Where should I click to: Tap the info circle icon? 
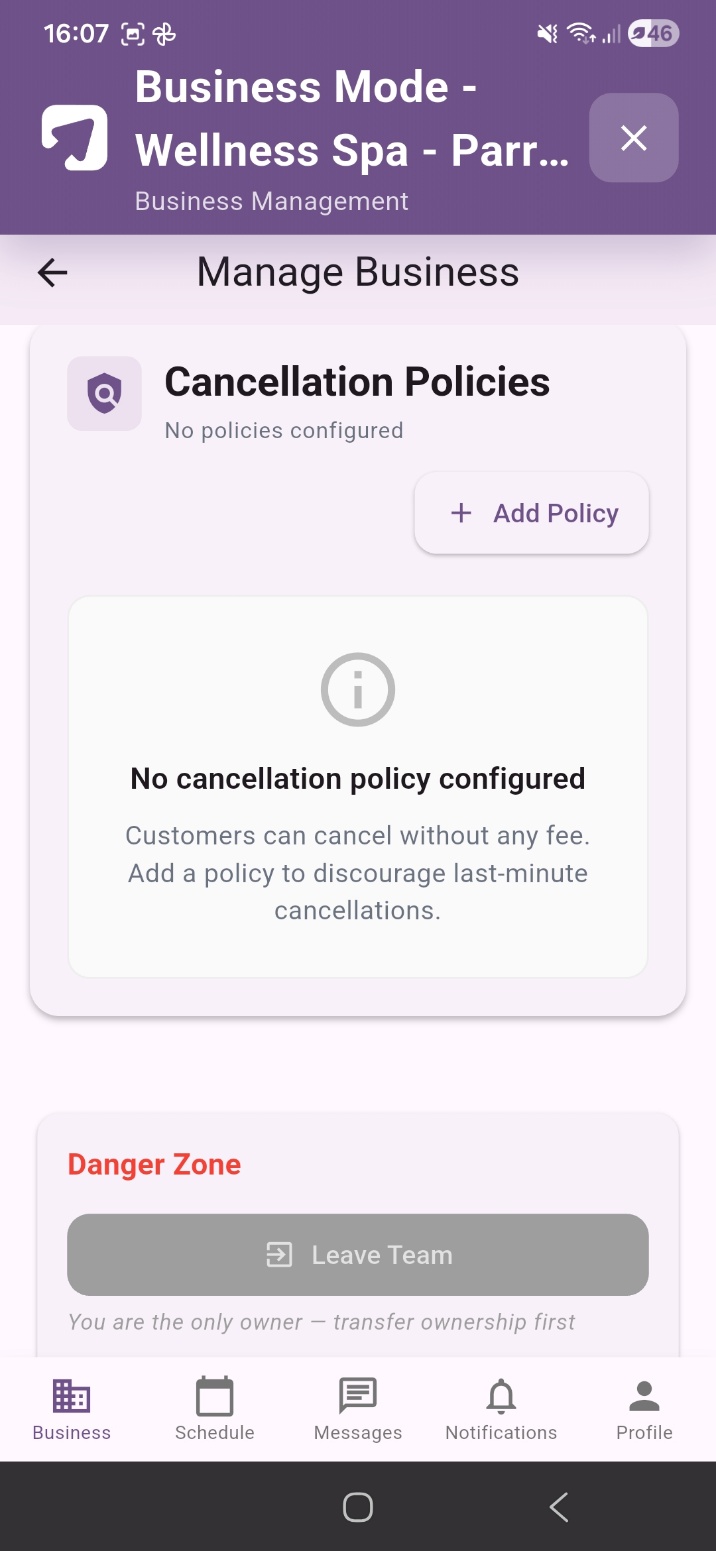[358, 689]
